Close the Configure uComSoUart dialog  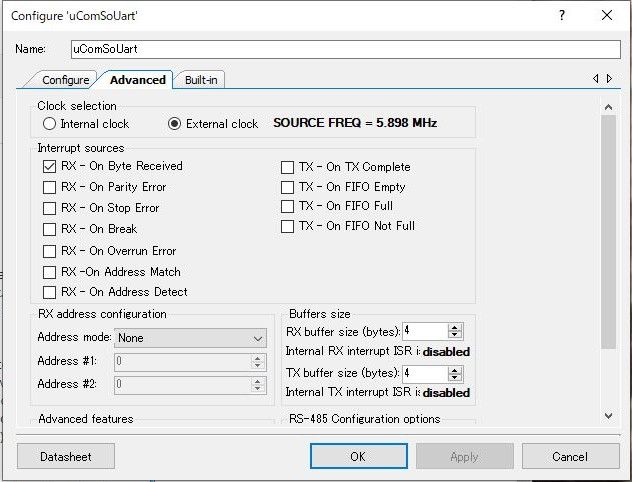coord(608,15)
